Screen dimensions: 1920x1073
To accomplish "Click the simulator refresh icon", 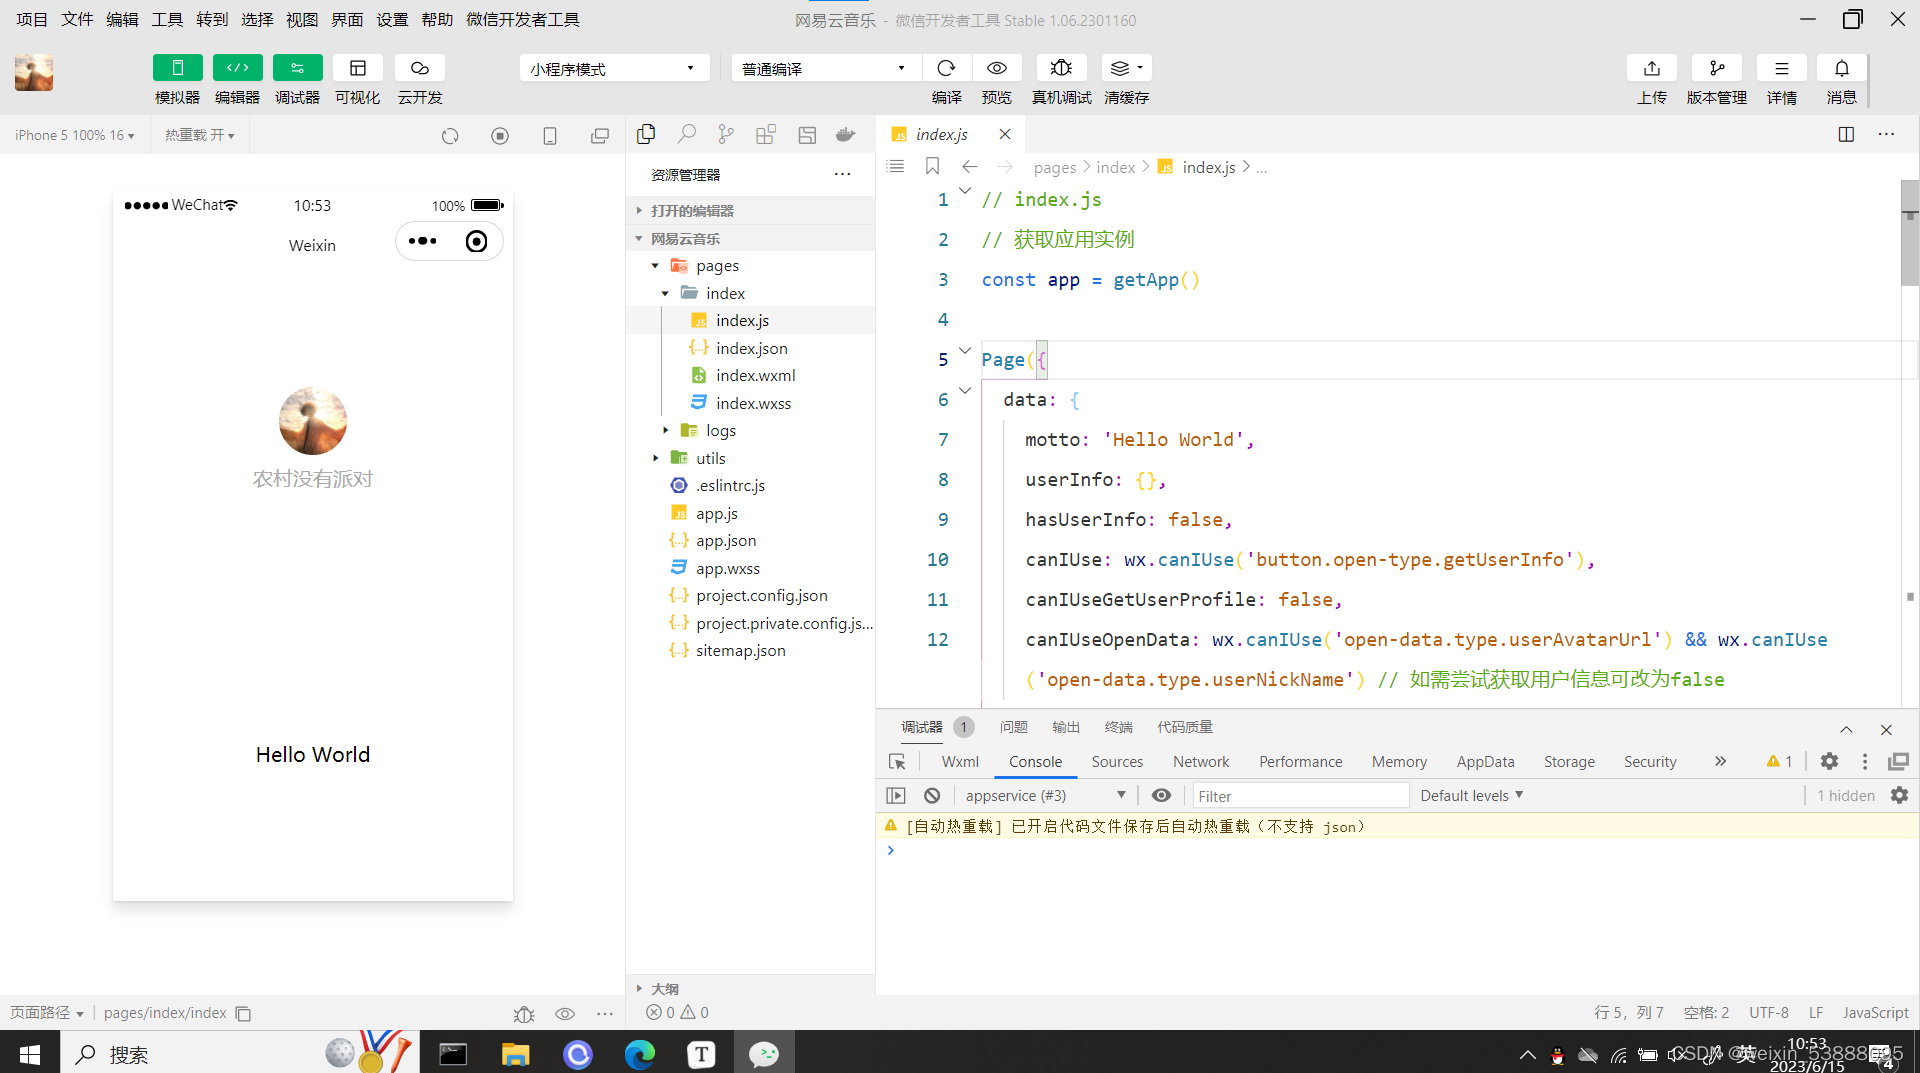I will [x=450, y=136].
